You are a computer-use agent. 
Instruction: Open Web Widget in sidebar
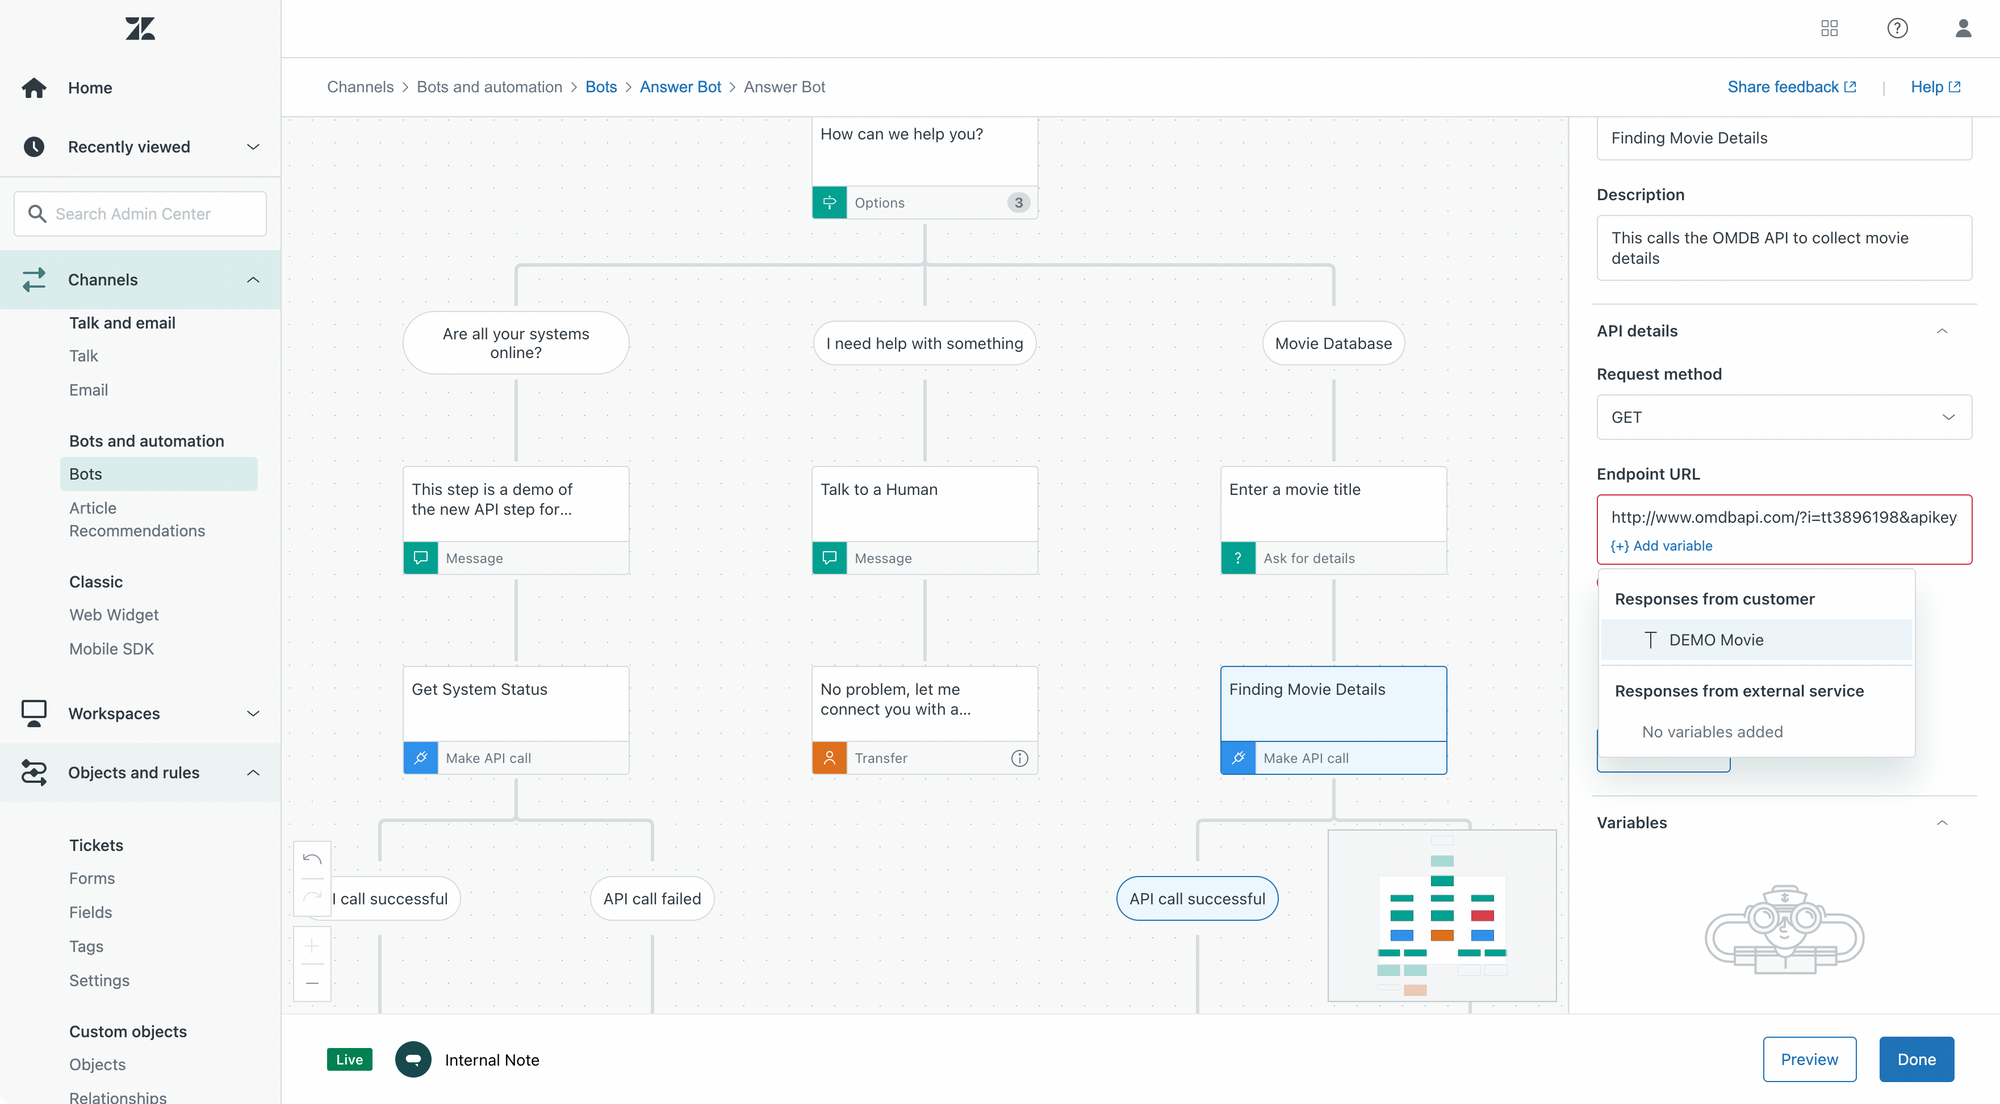114,615
